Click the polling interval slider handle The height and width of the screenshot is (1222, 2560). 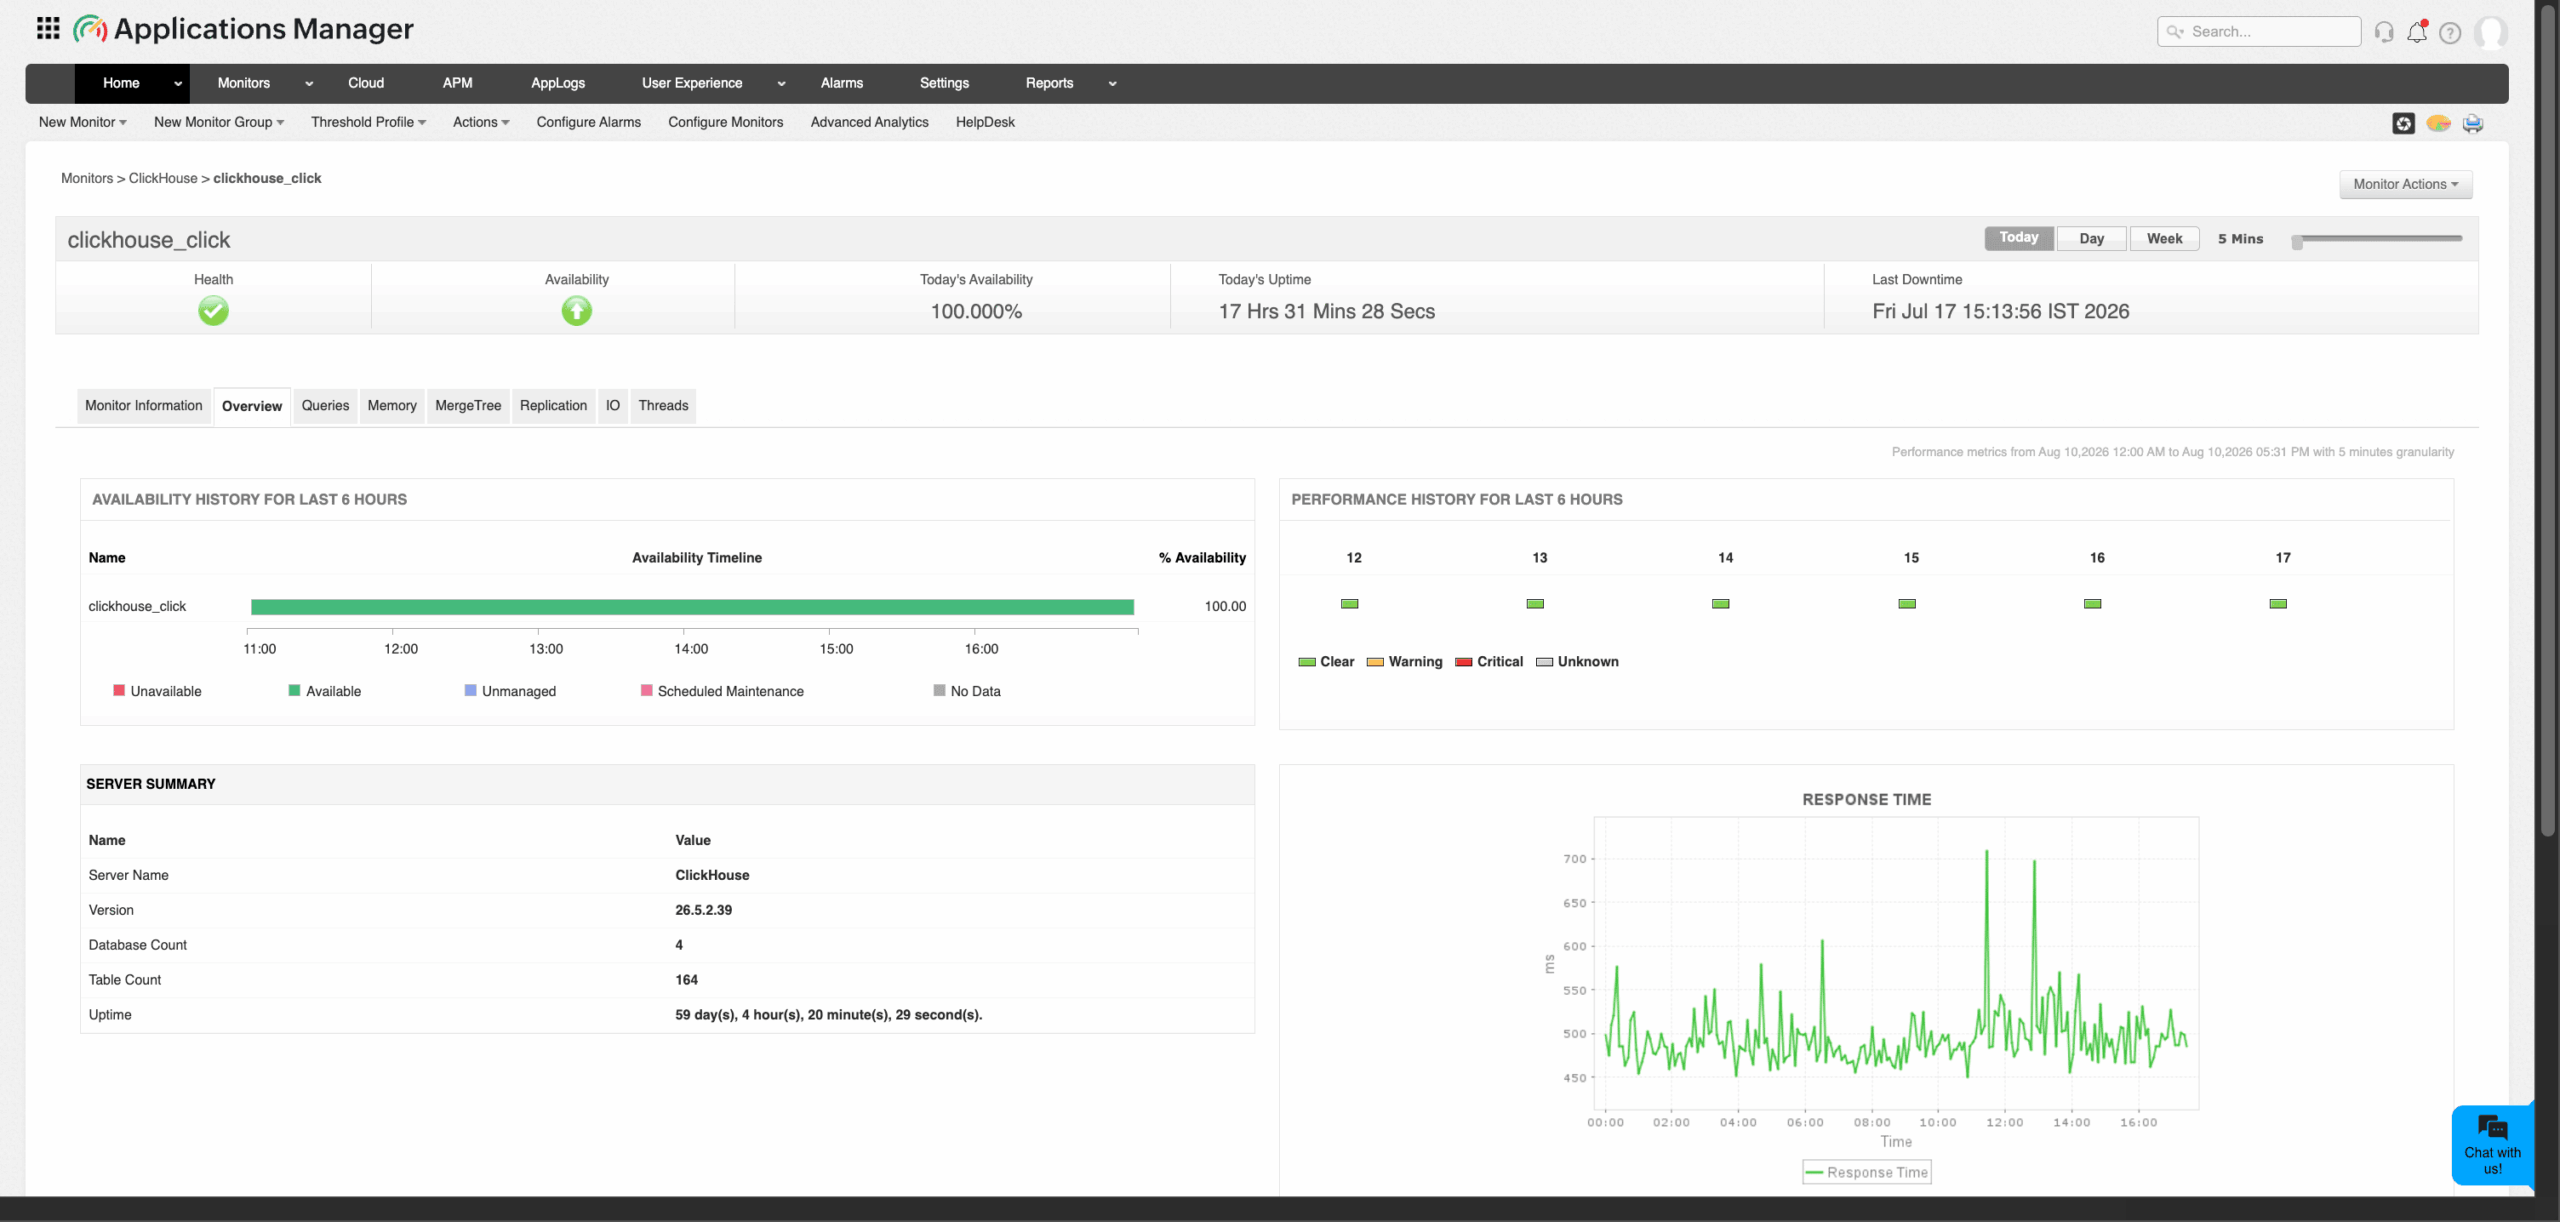coord(2297,241)
